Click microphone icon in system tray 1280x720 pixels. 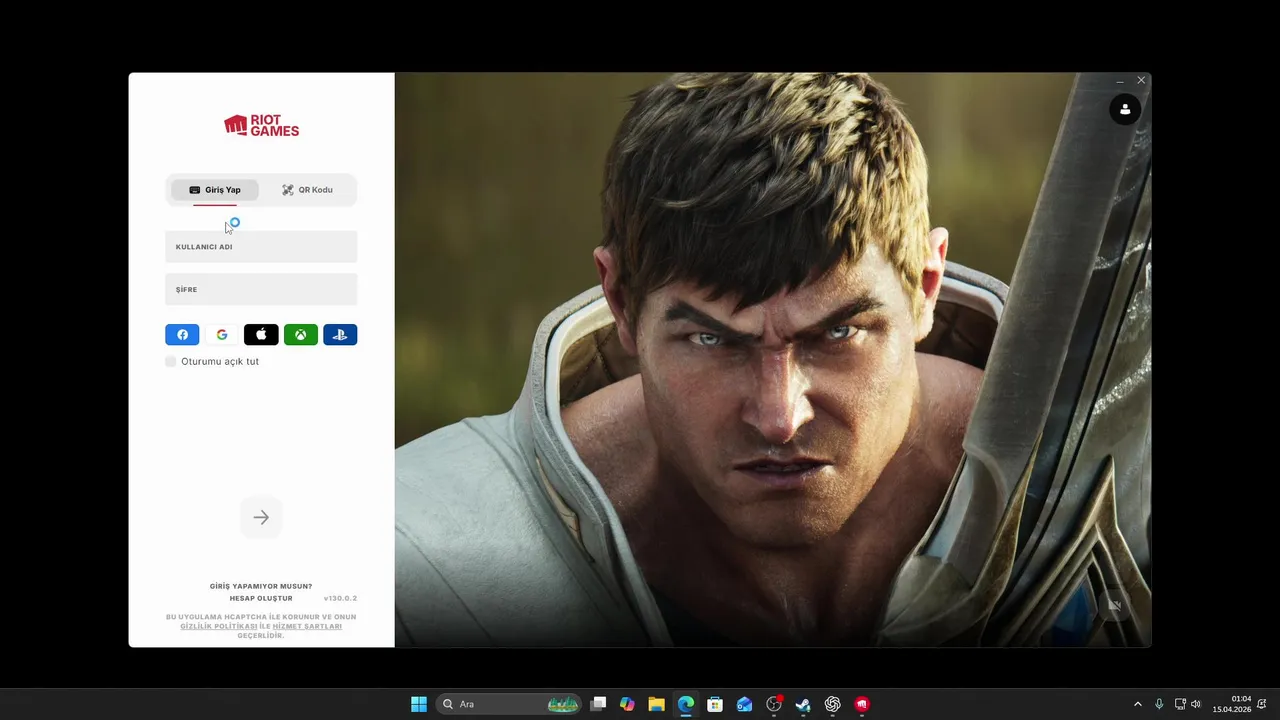click(x=1159, y=704)
